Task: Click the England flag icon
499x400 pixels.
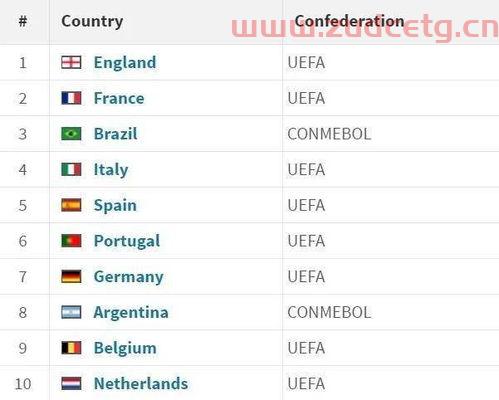Action: coord(71,62)
